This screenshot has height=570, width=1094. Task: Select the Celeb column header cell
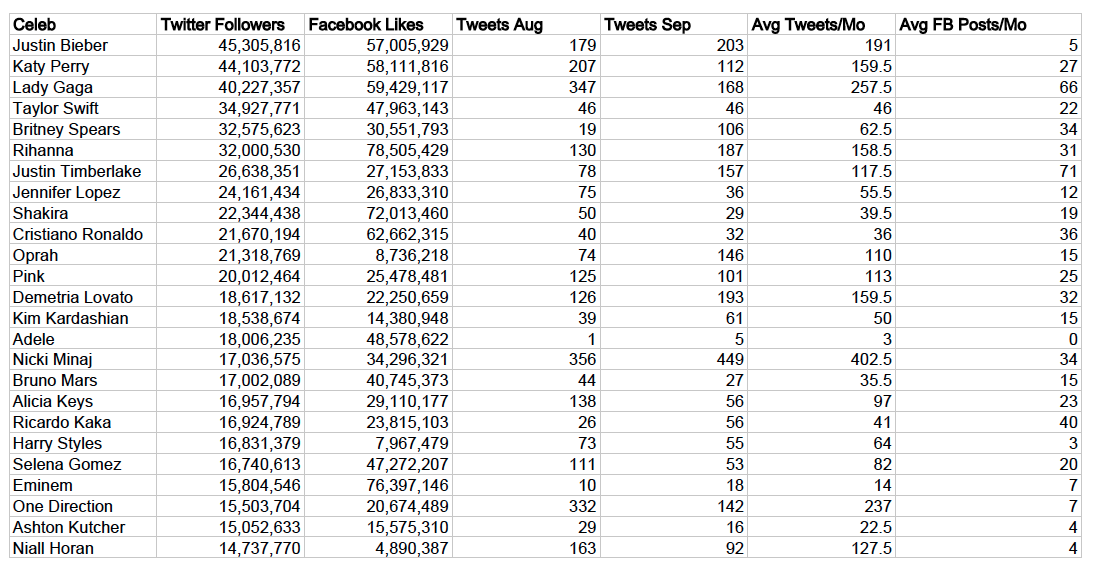pos(83,24)
